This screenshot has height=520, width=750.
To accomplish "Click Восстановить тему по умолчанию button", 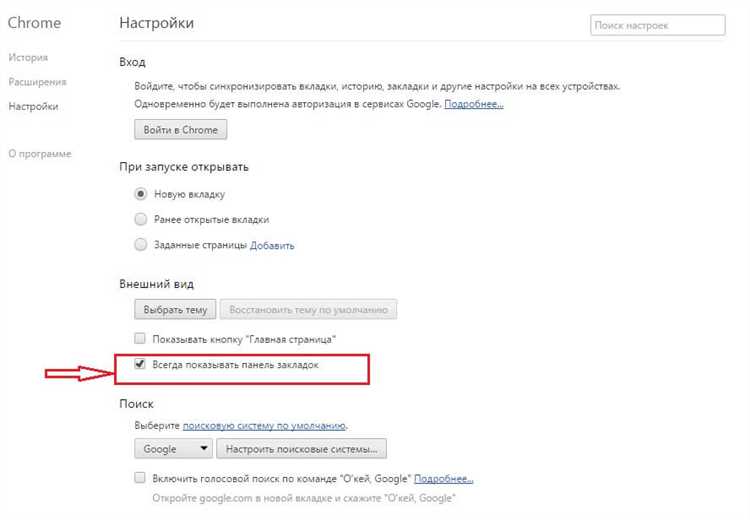I will point(309,310).
